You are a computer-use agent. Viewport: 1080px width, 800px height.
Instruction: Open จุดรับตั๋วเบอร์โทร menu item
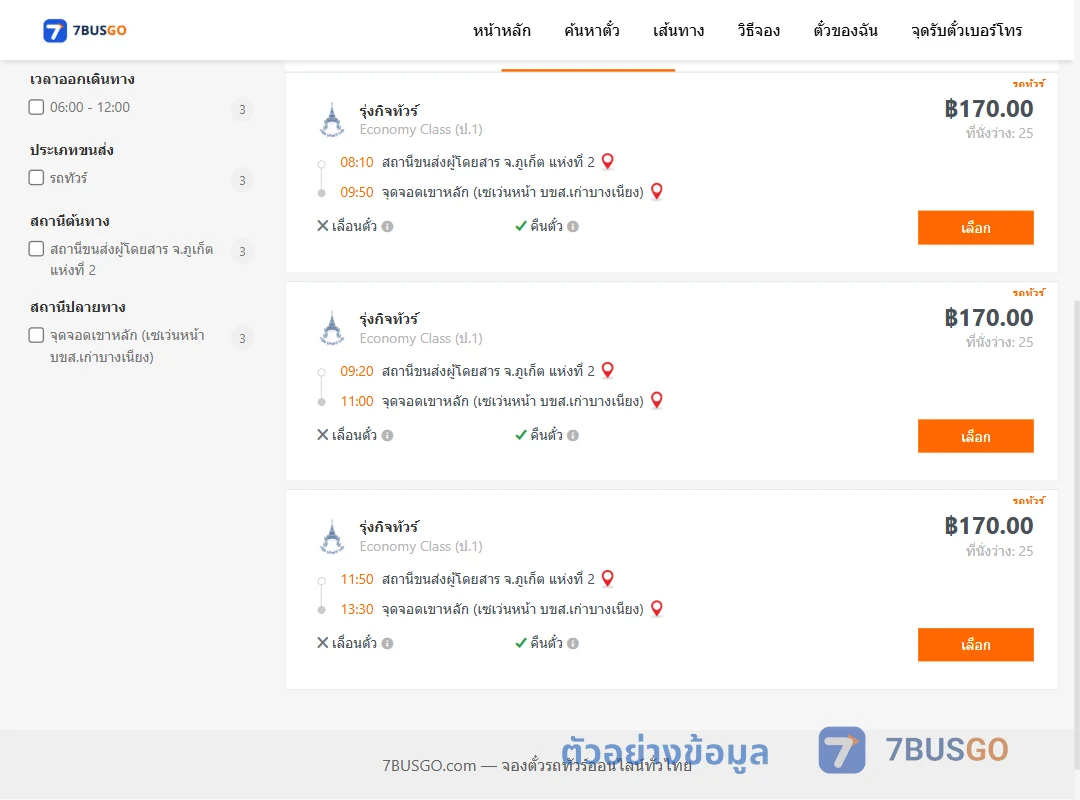[x=966, y=30]
